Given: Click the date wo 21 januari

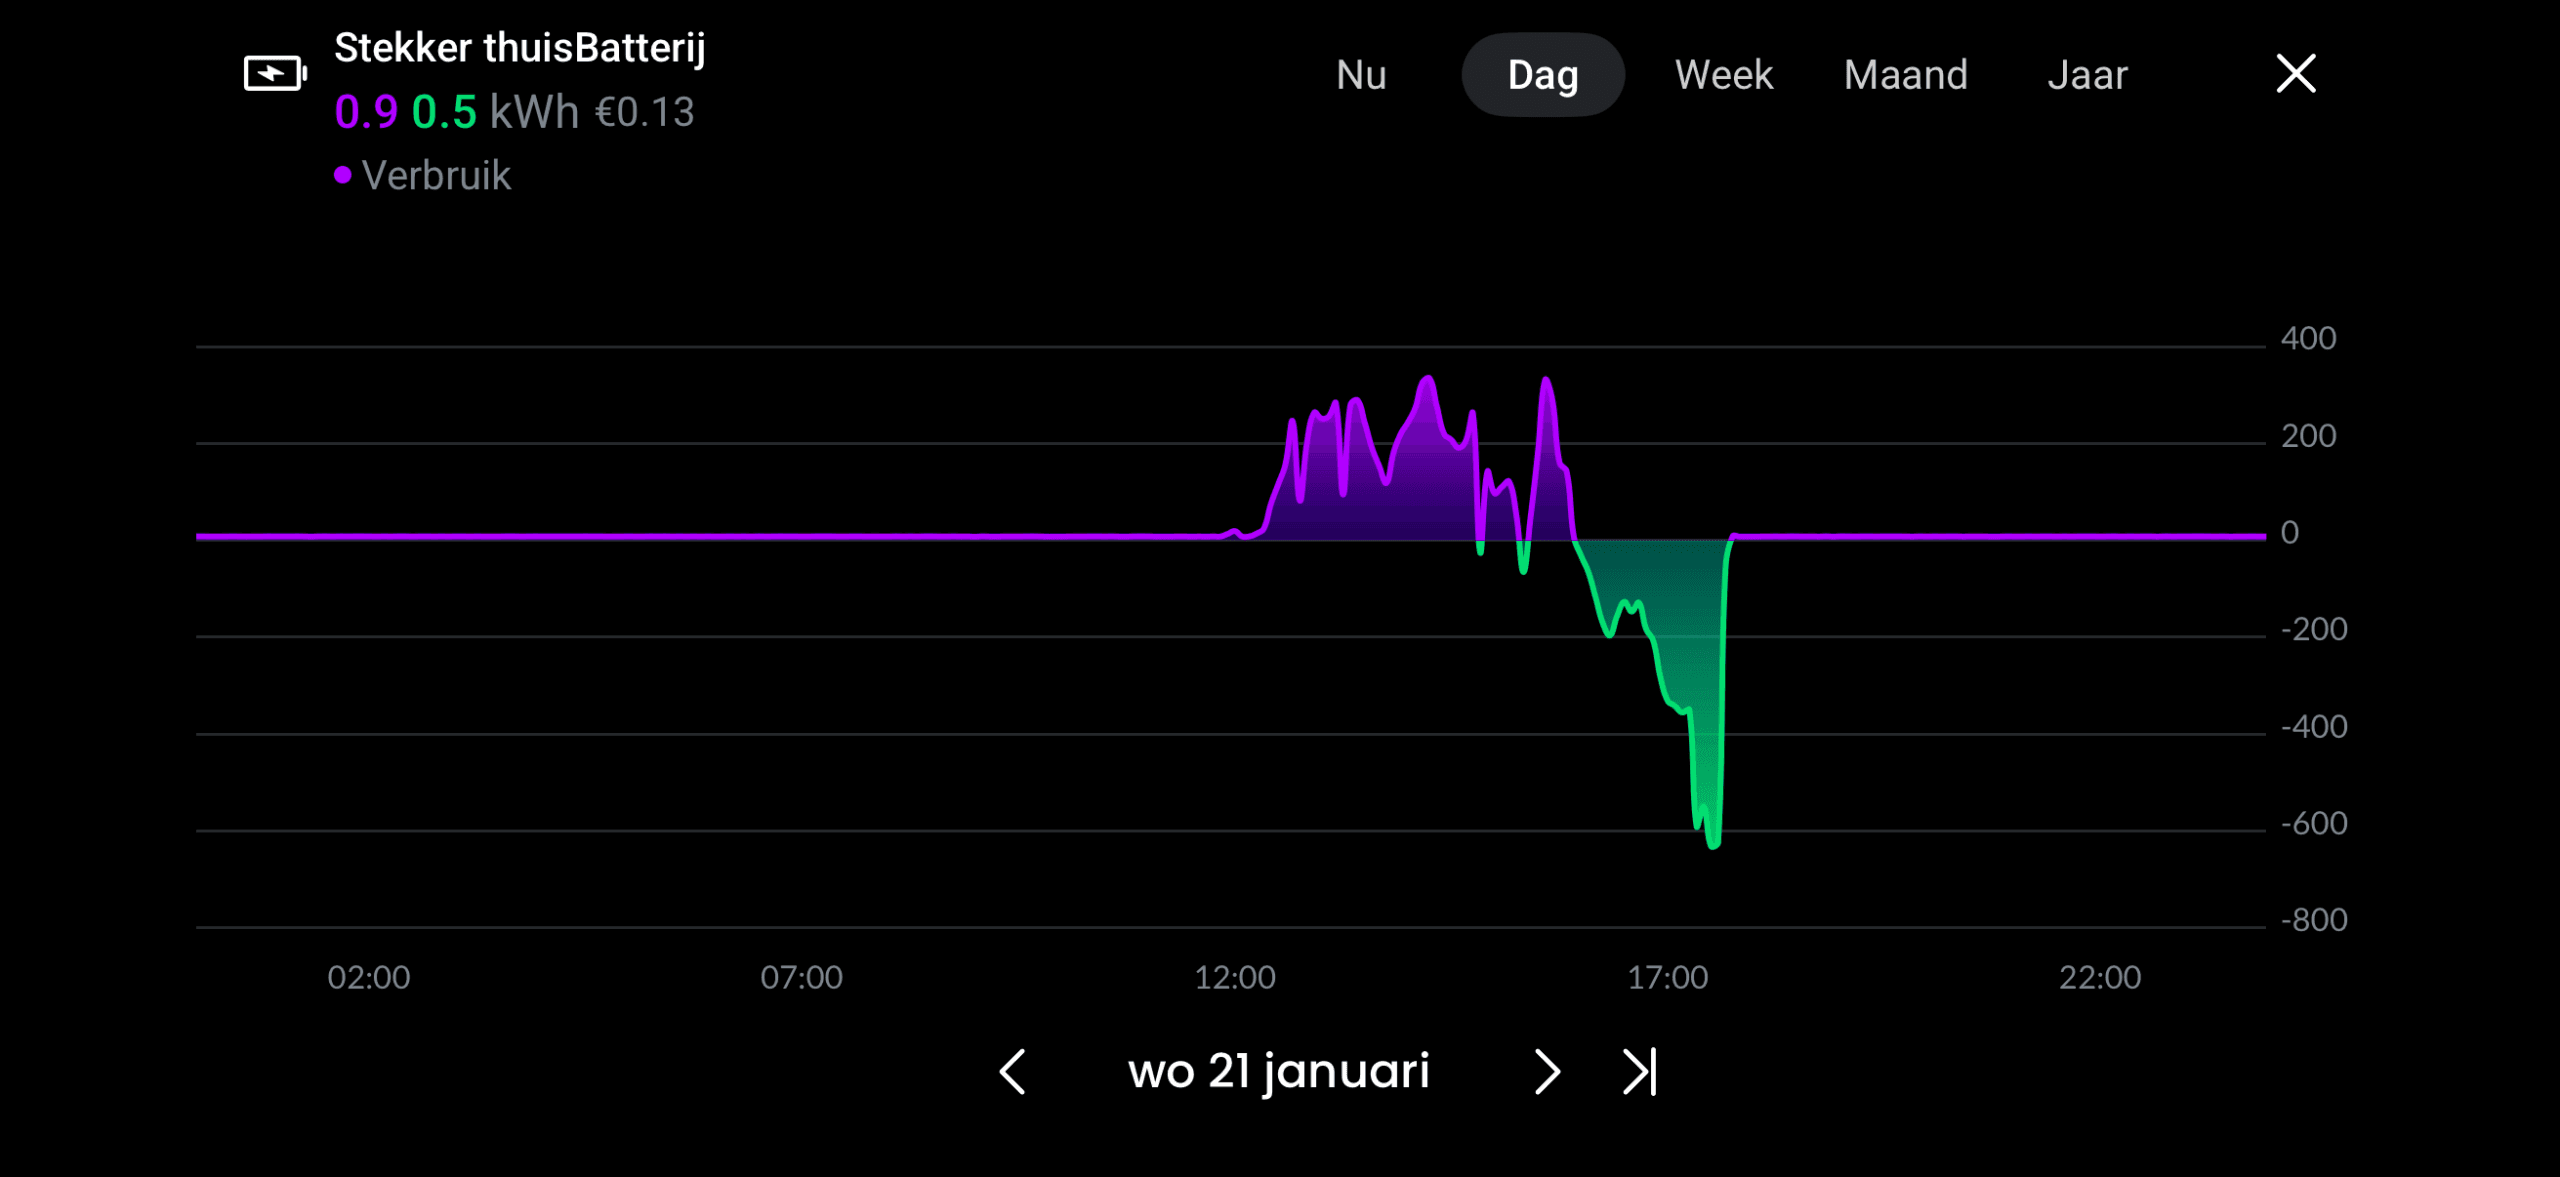Looking at the screenshot, I should point(1279,1071).
